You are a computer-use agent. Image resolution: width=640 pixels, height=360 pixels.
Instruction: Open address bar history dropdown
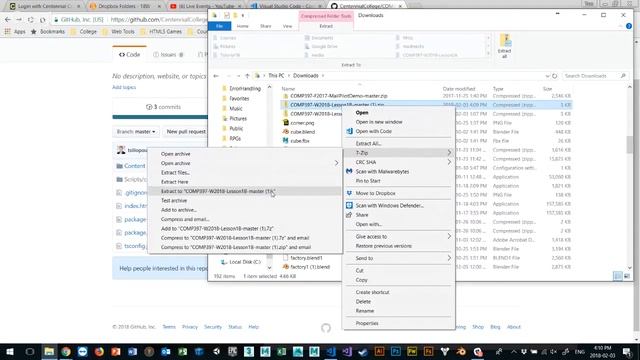pos(547,76)
